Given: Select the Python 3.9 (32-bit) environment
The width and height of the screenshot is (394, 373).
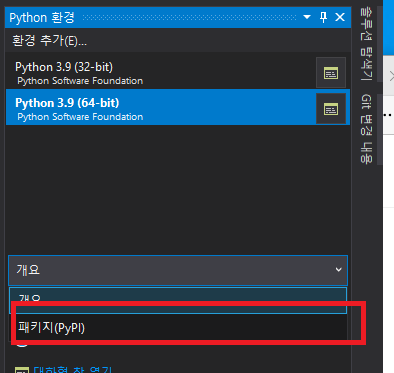Looking at the screenshot, I should 161,72.
